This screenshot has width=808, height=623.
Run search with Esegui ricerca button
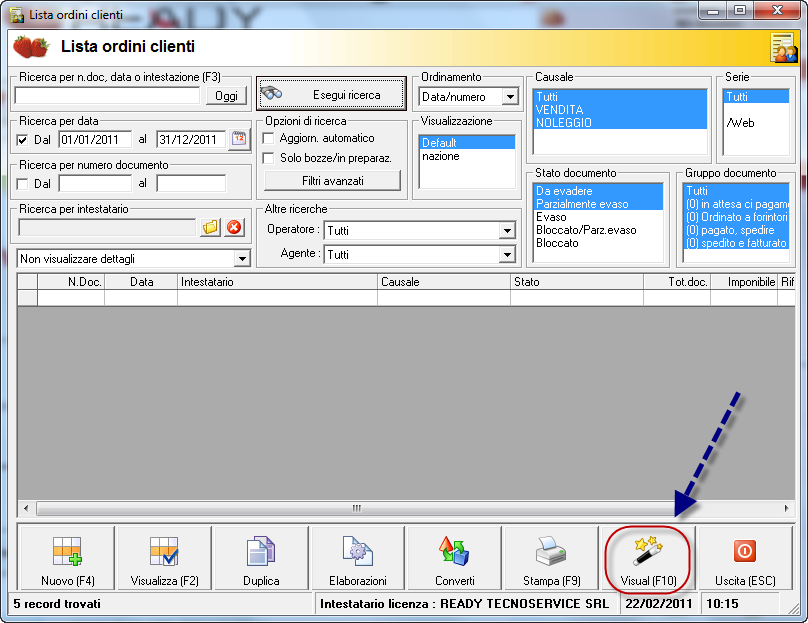pyautogui.click(x=331, y=94)
